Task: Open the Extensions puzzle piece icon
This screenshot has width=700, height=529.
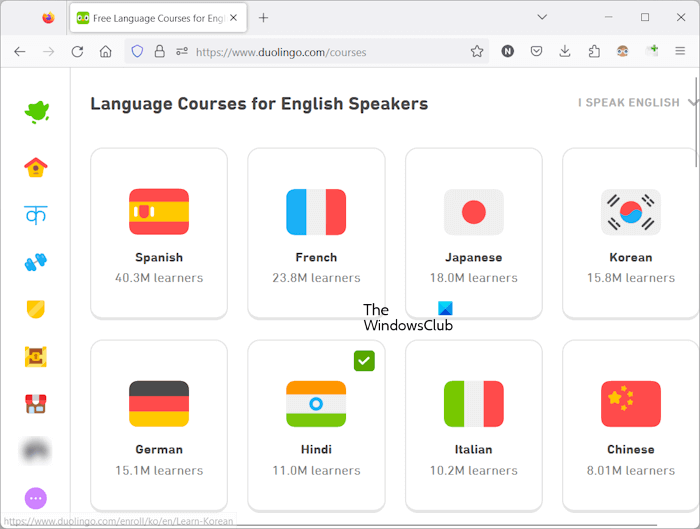Action: pos(594,52)
